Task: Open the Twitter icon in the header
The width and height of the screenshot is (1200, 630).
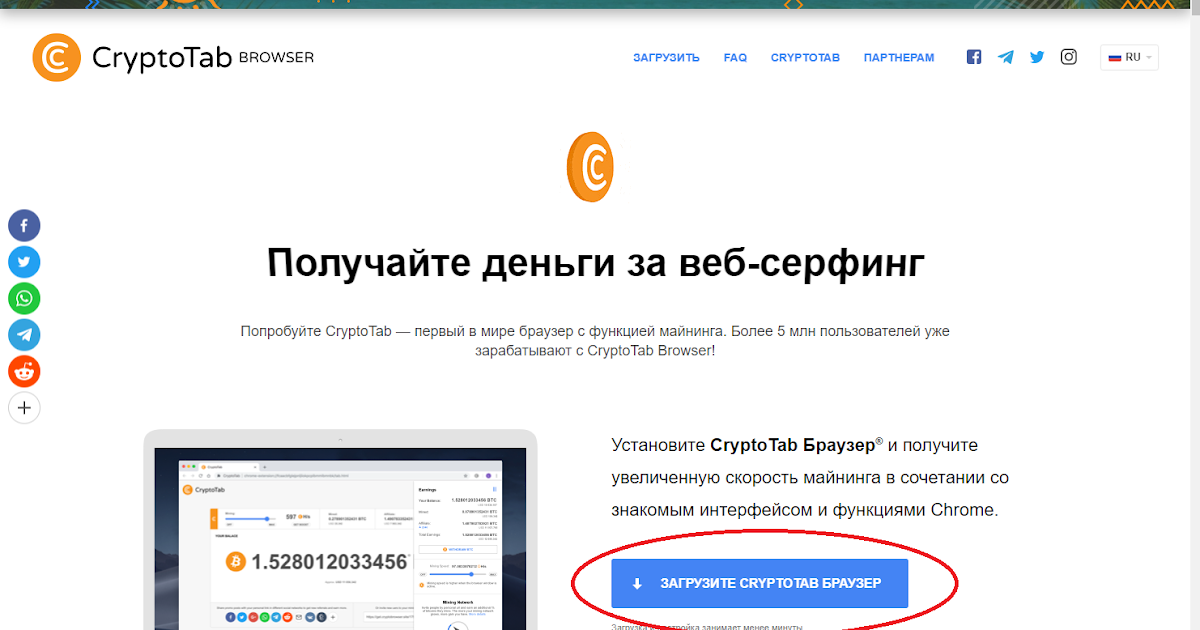Action: pyautogui.click(x=1037, y=57)
